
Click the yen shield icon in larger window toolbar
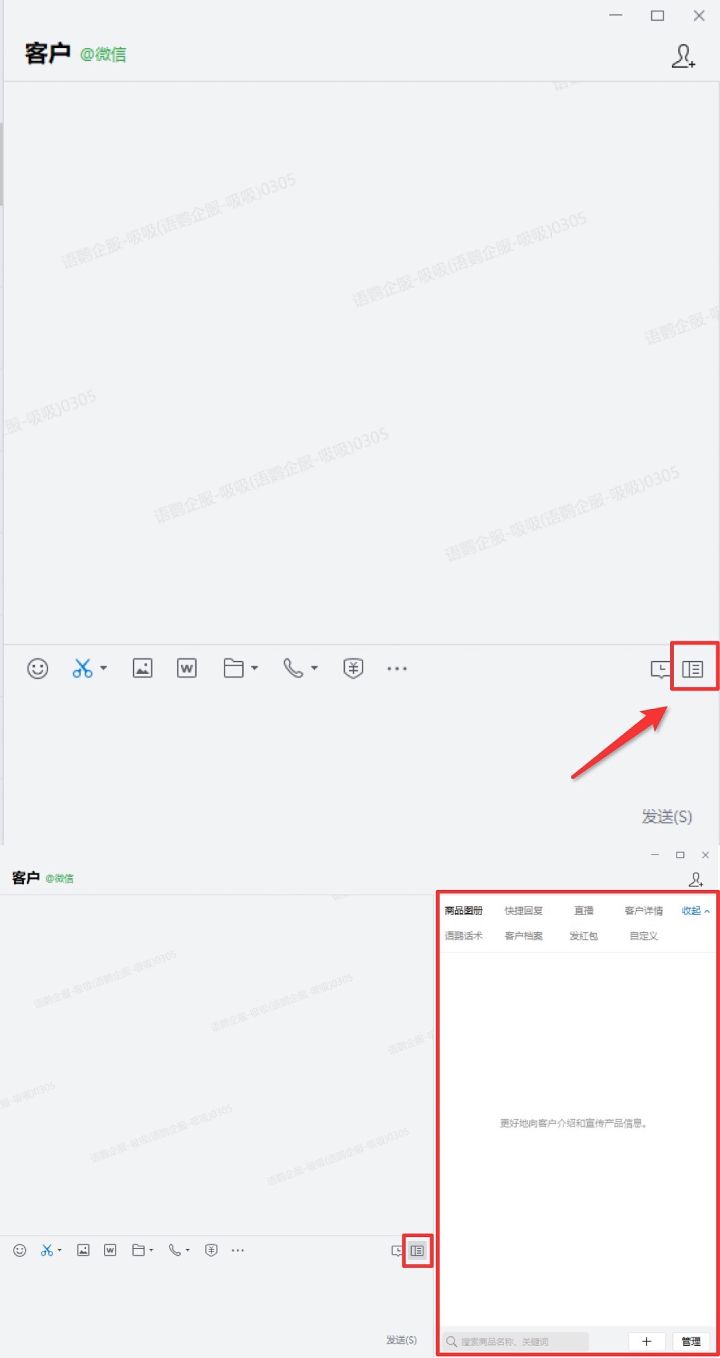[352, 669]
